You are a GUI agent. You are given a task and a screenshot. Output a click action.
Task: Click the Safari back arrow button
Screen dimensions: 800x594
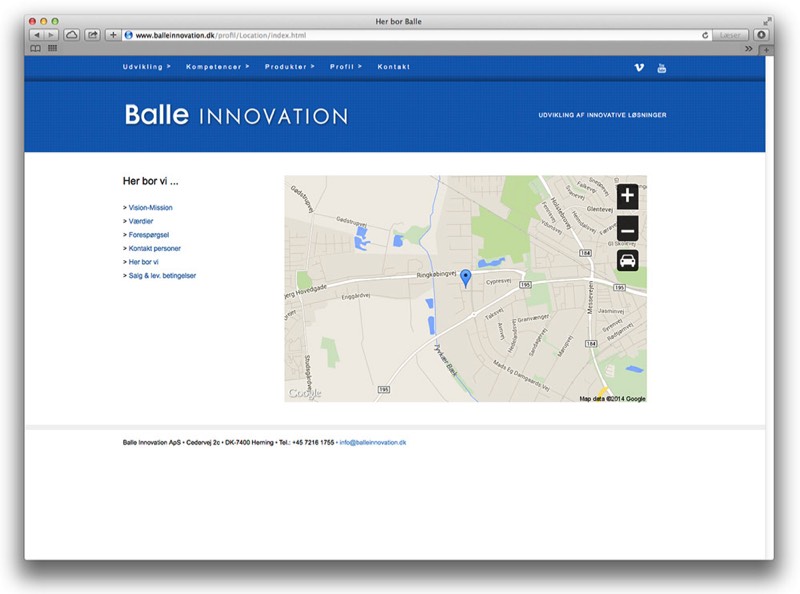click(37, 35)
